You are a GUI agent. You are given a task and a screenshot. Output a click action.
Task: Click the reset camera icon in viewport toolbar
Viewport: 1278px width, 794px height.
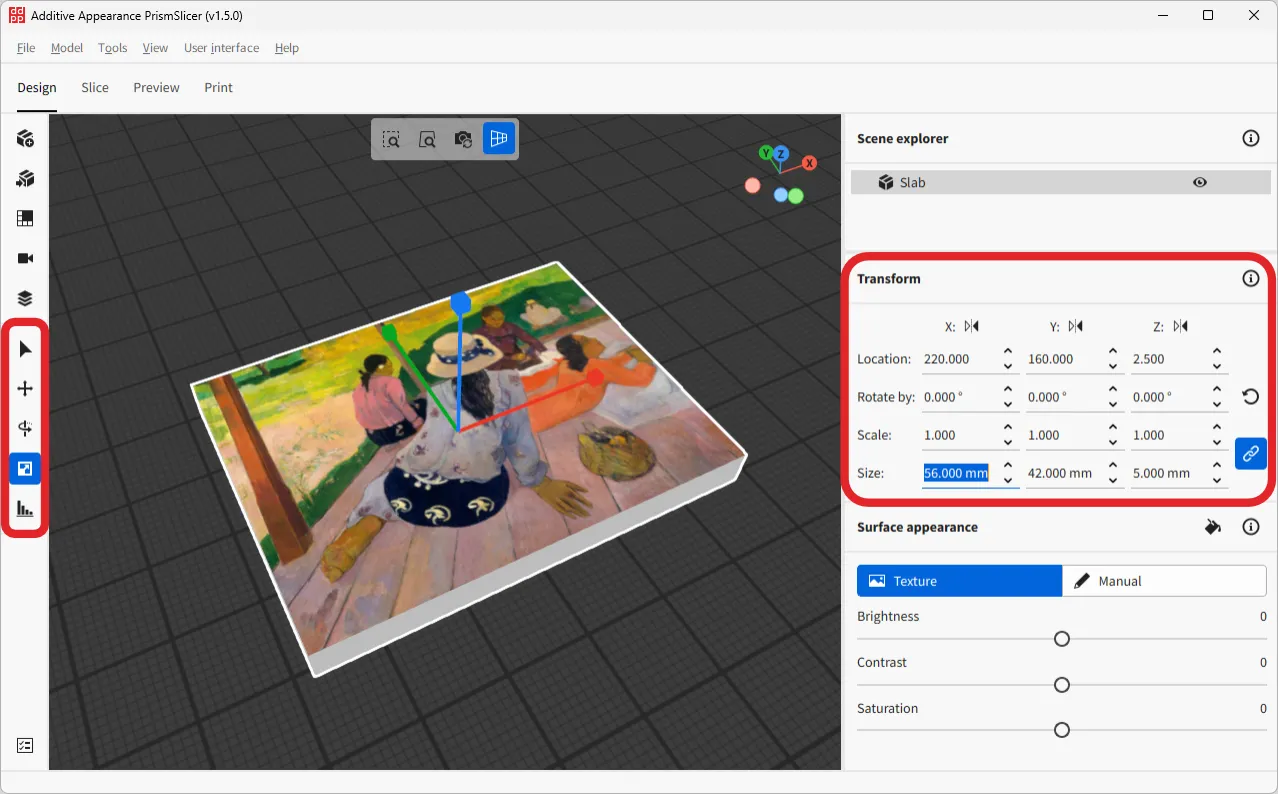463,139
